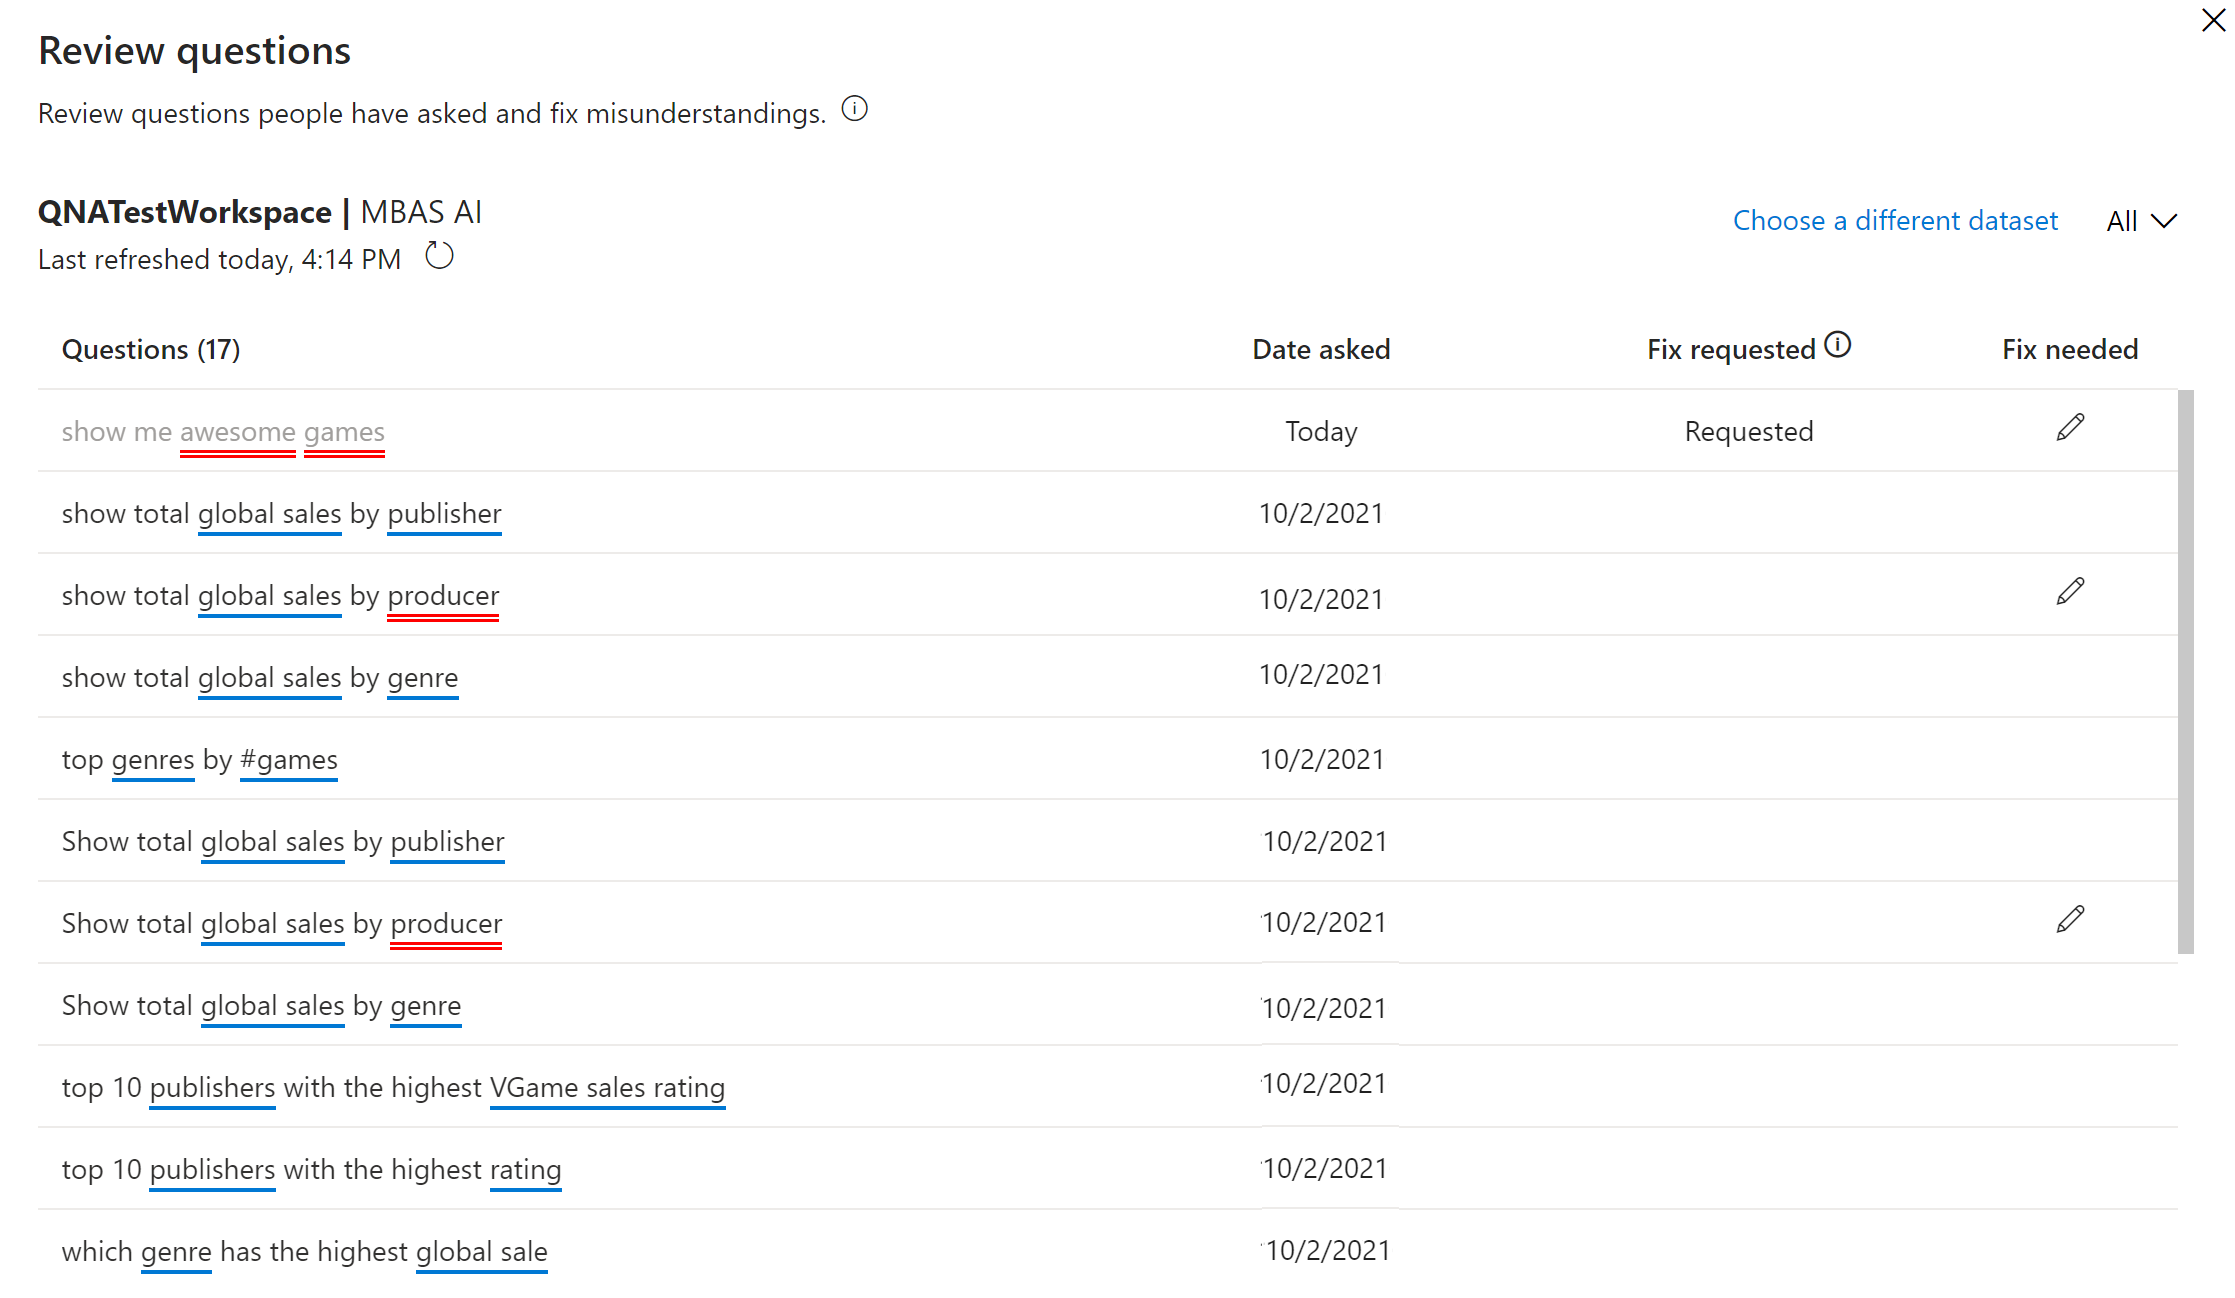Open 'top 10 publishers with highest VGame sales rating'
Screen dimensions: 2235x1298
click(393, 1088)
